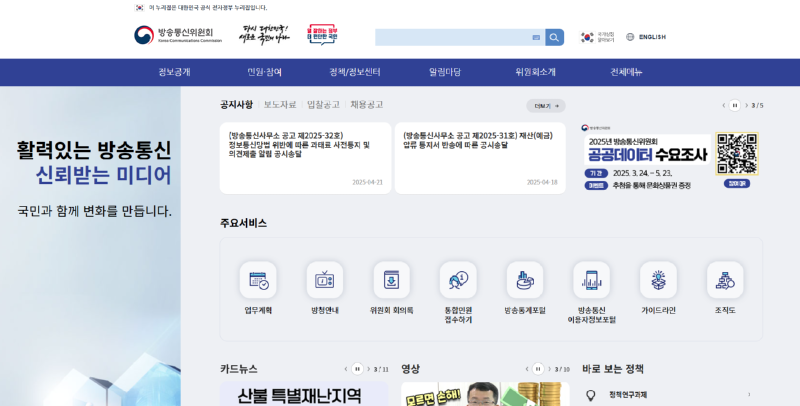The height and width of the screenshot is (406, 800).
Task: Click the 바로 보는 정책 heading
Action: point(613,369)
